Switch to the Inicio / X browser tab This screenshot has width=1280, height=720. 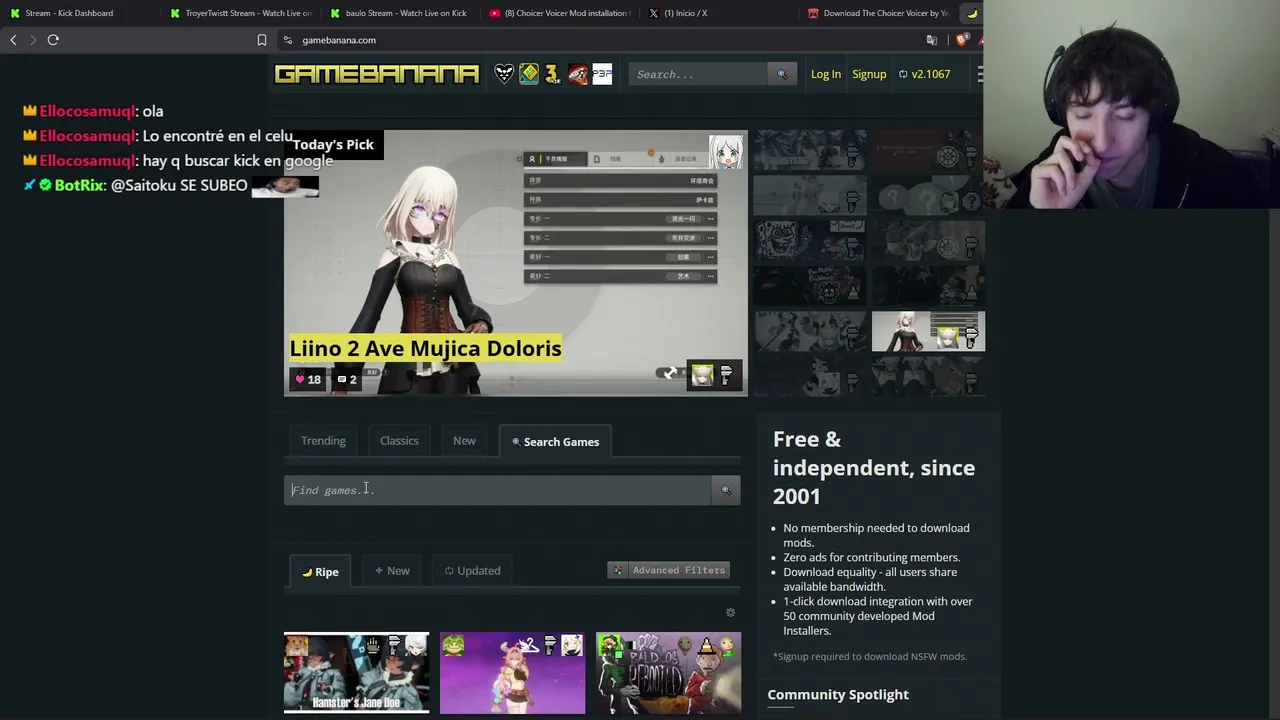[x=720, y=13]
